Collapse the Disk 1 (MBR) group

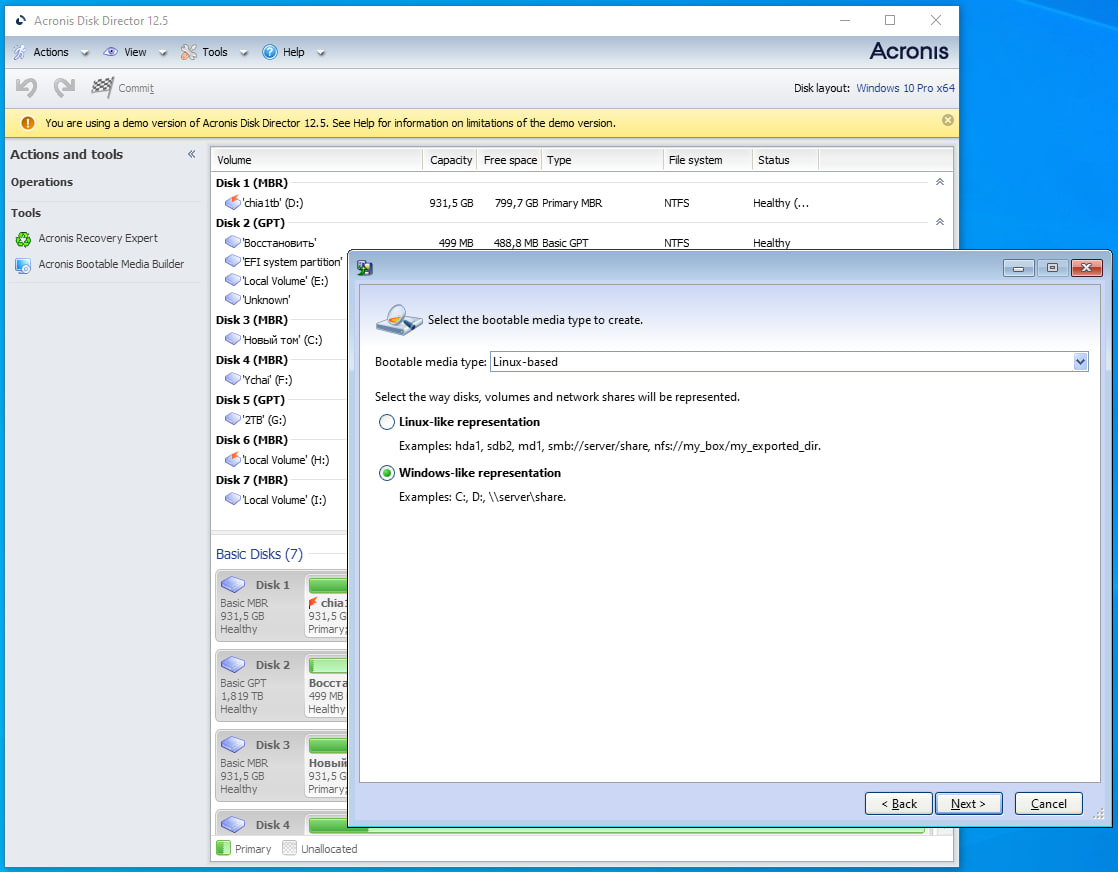pyautogui.click(x=940, y=182)
